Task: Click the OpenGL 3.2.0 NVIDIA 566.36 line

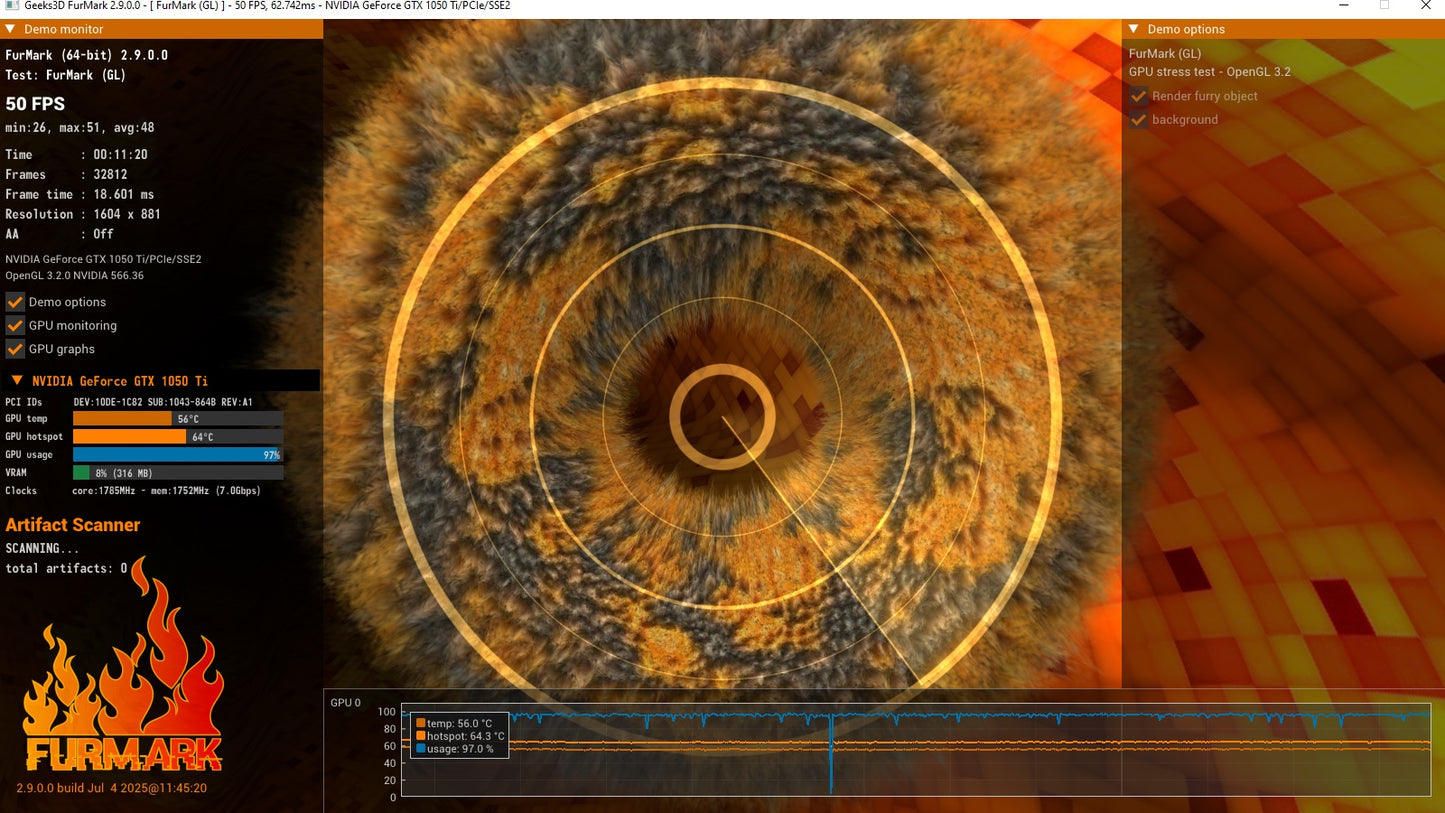Action: pyautogui.click(x=75, y=275)
